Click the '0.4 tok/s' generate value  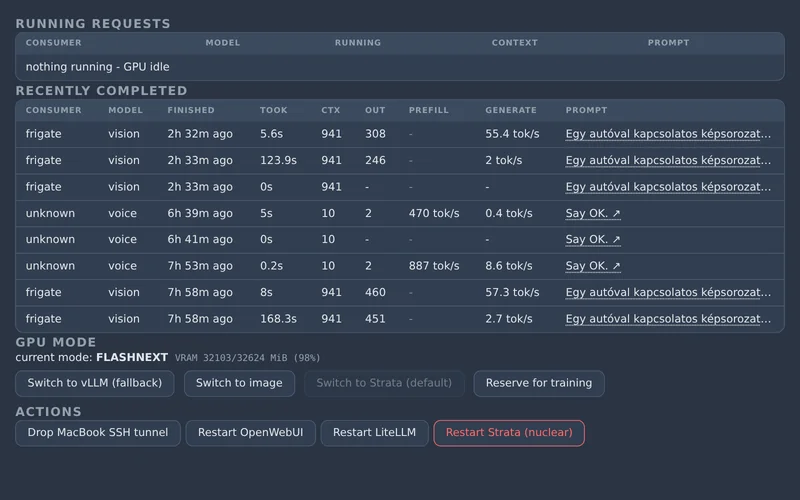(509, 214)
